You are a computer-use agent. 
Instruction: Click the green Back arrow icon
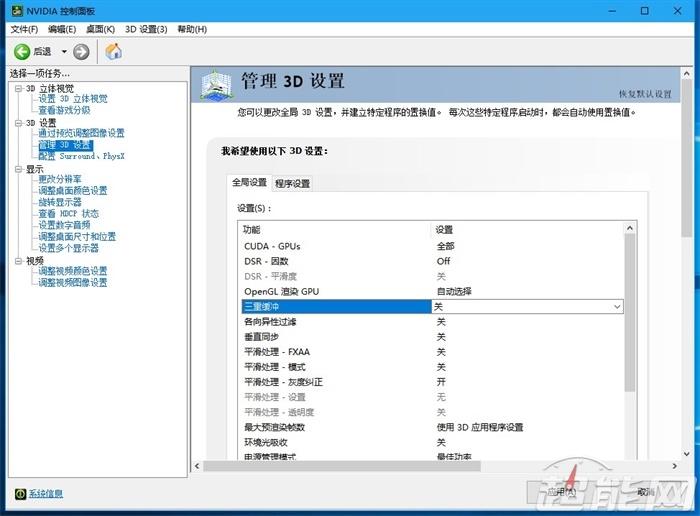click(22, 52)
